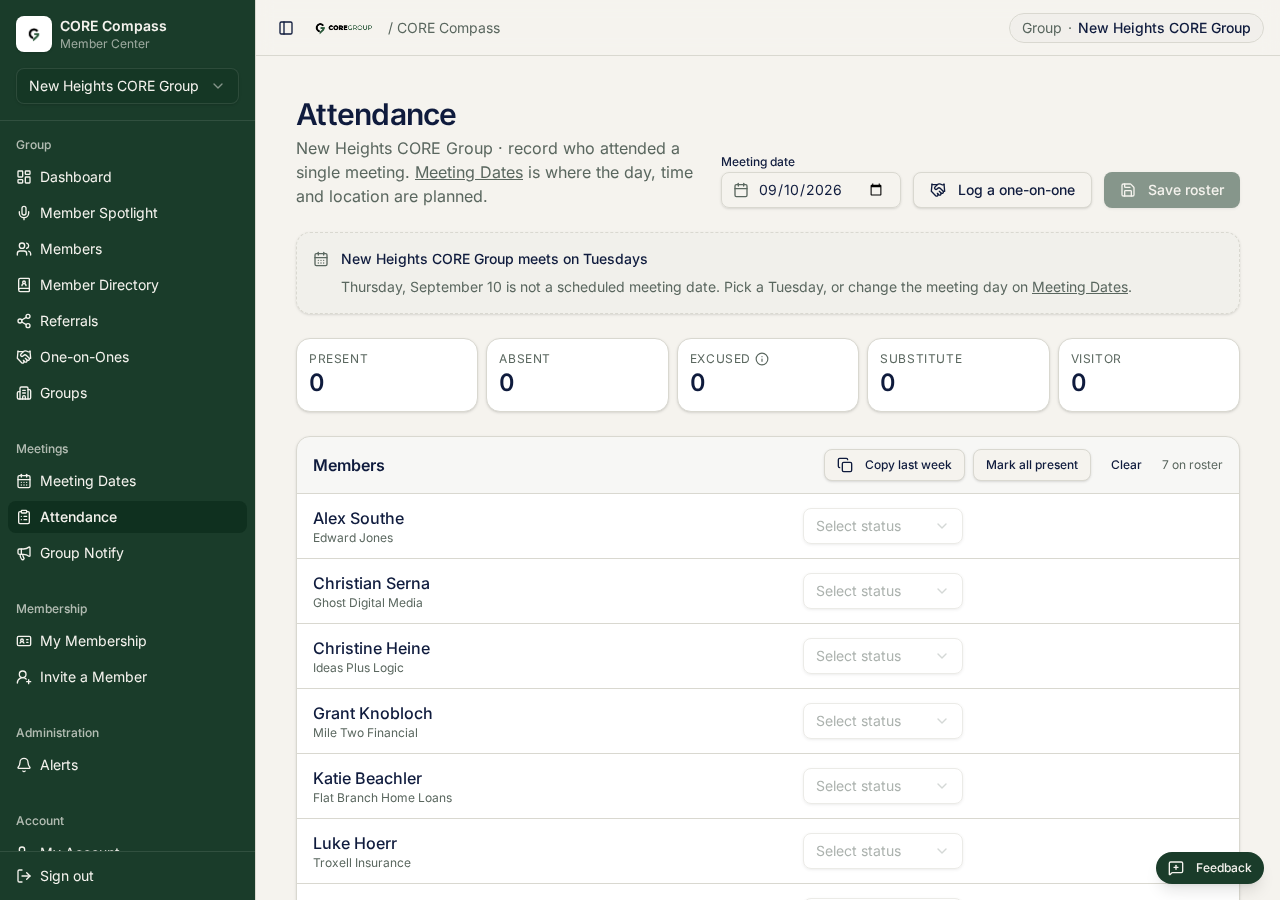The width and height of the screenshot is (1280, 900).
Task: Click the Present count card
Action: click(x=387, y=375)
